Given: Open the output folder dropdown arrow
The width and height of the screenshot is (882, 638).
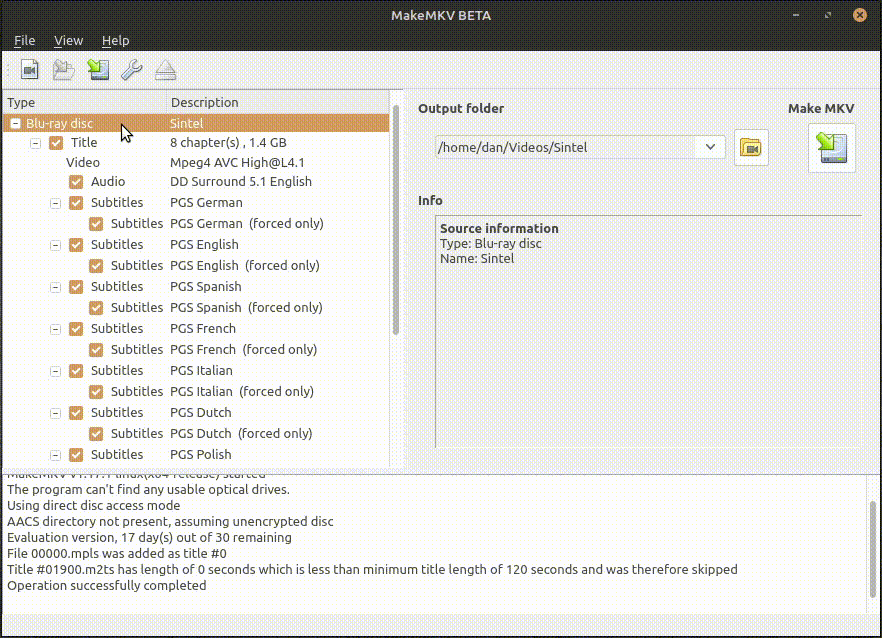Looking at the screenshot, I should pos(710,147).
